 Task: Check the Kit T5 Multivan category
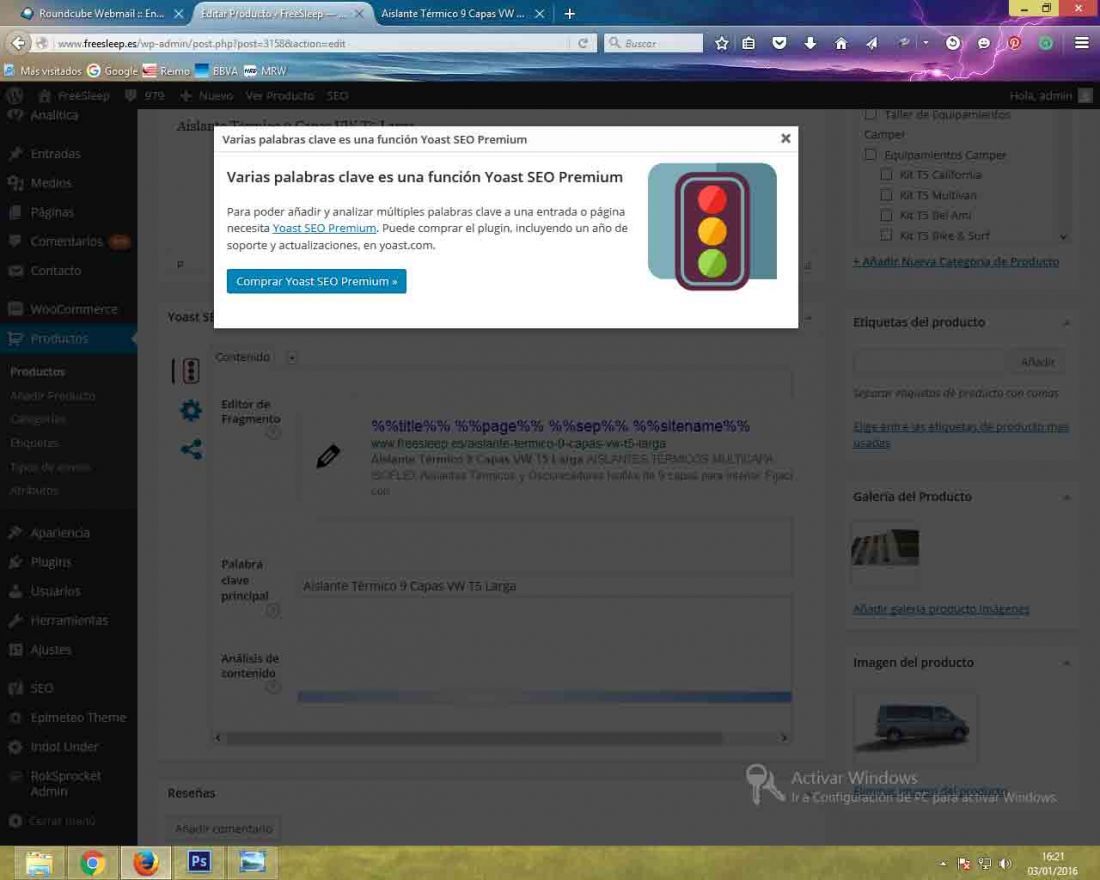[886, 194]
